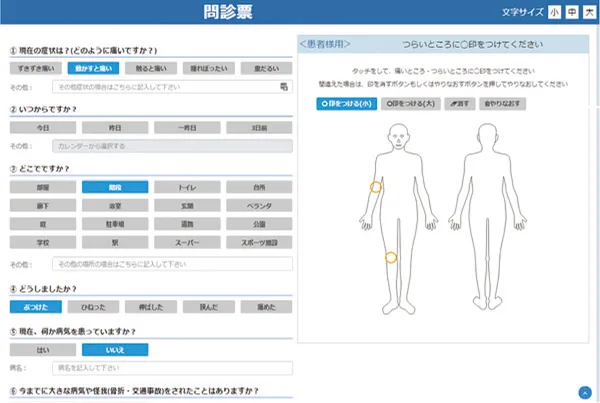Click the circle mark on the elbow
This screenshot has width=600, height=403.
[376, 187]
